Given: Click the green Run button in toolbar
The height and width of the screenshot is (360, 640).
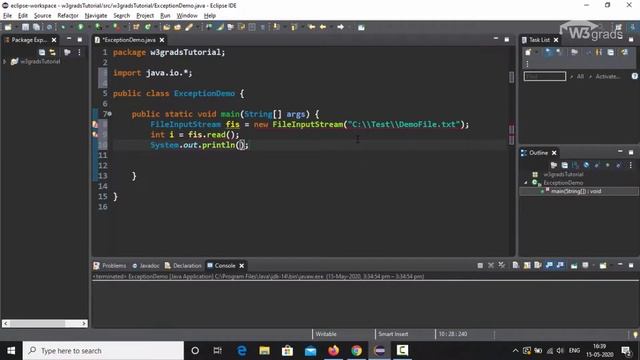Looking at the screenshot, I should [80, 27].
